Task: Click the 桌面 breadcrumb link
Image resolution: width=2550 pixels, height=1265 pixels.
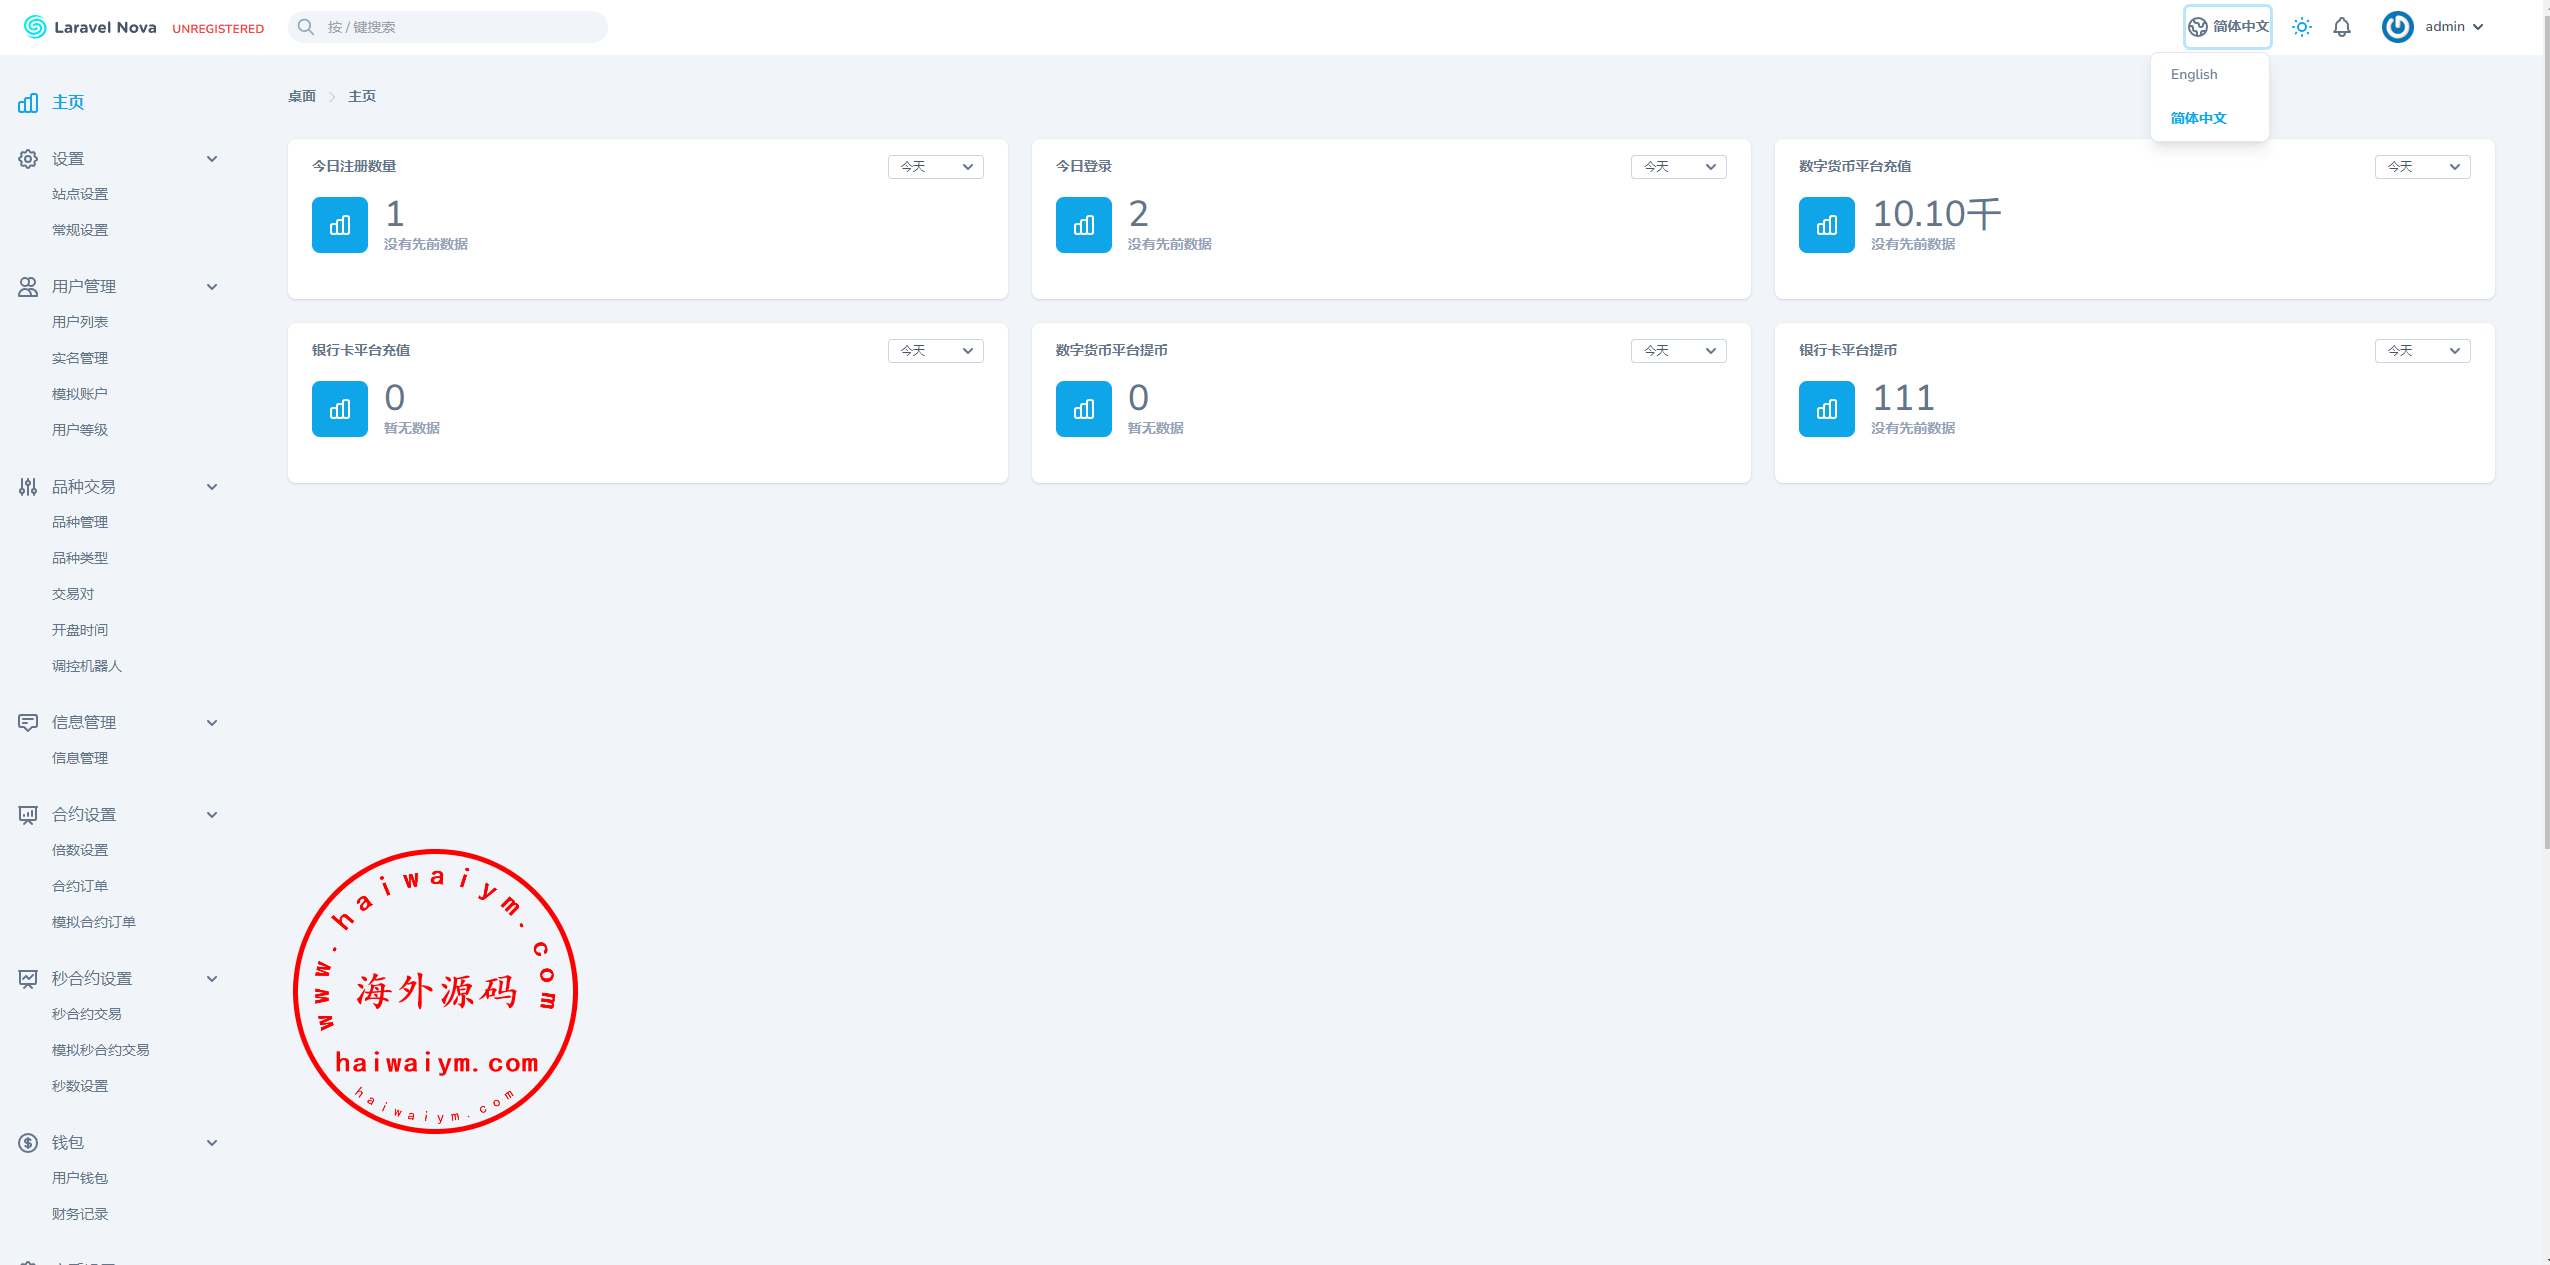Action: [x=301, y=97]
